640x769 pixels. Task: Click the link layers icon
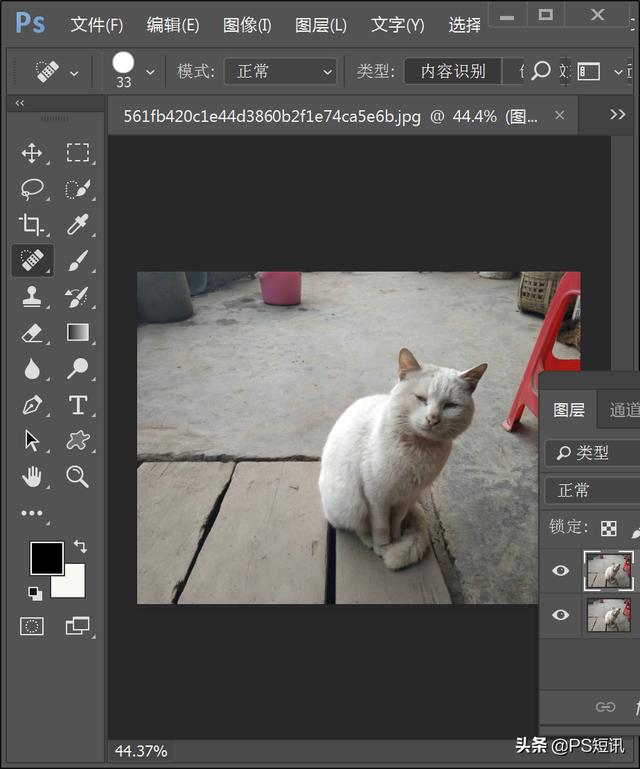pyautogui.click(x=605, y=707)
